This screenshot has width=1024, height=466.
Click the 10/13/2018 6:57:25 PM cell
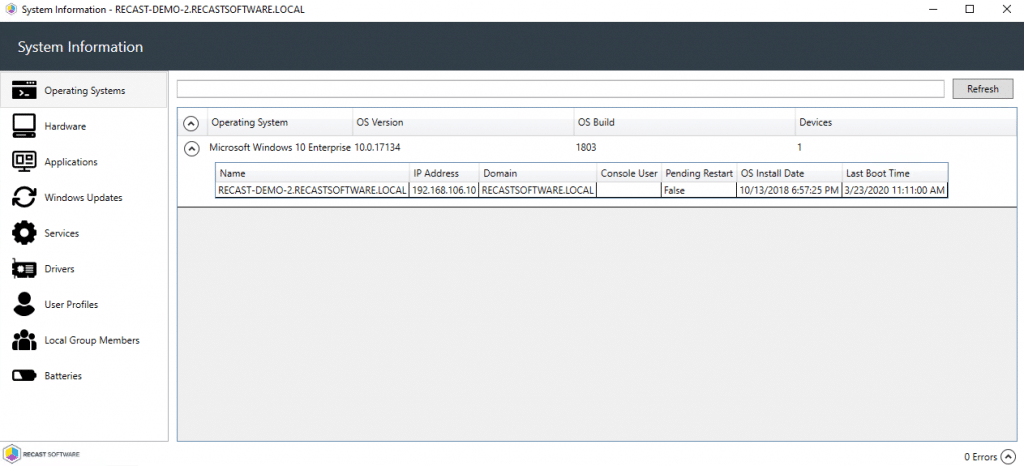(790, 190)
